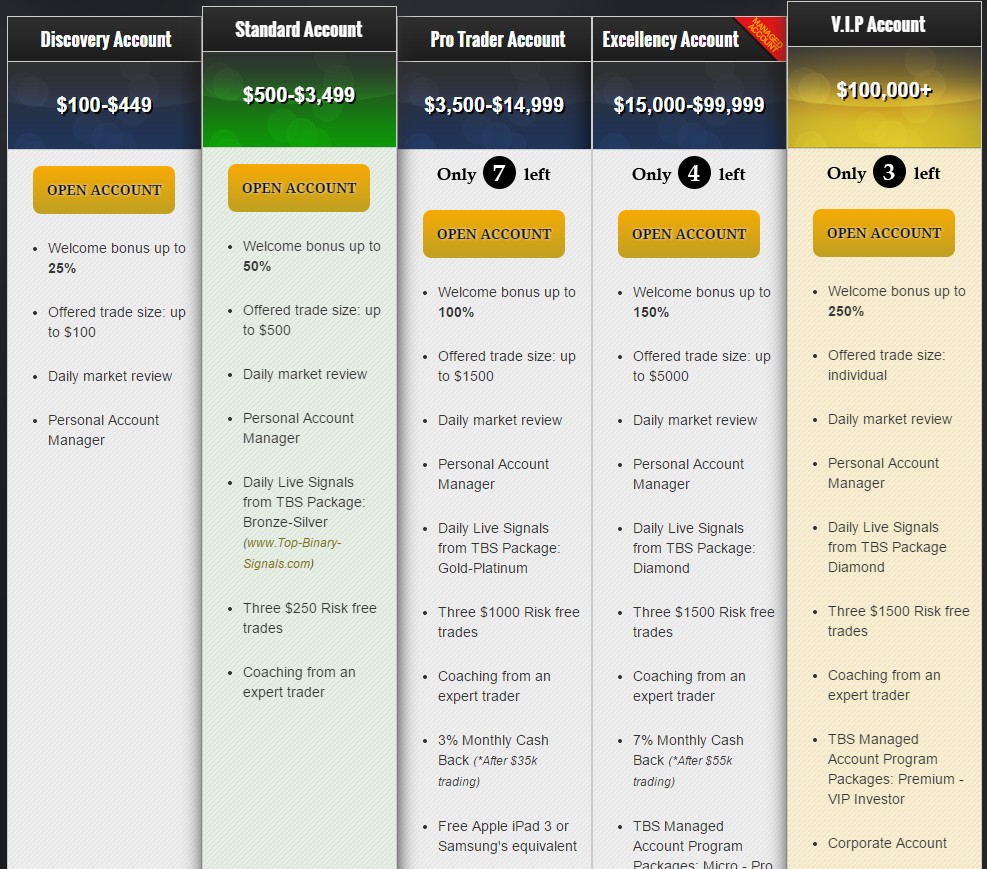This screenshot has height=869, width=987.
Task: Click 'Three $250 Risk free trades'
Action: pos(310,618)
